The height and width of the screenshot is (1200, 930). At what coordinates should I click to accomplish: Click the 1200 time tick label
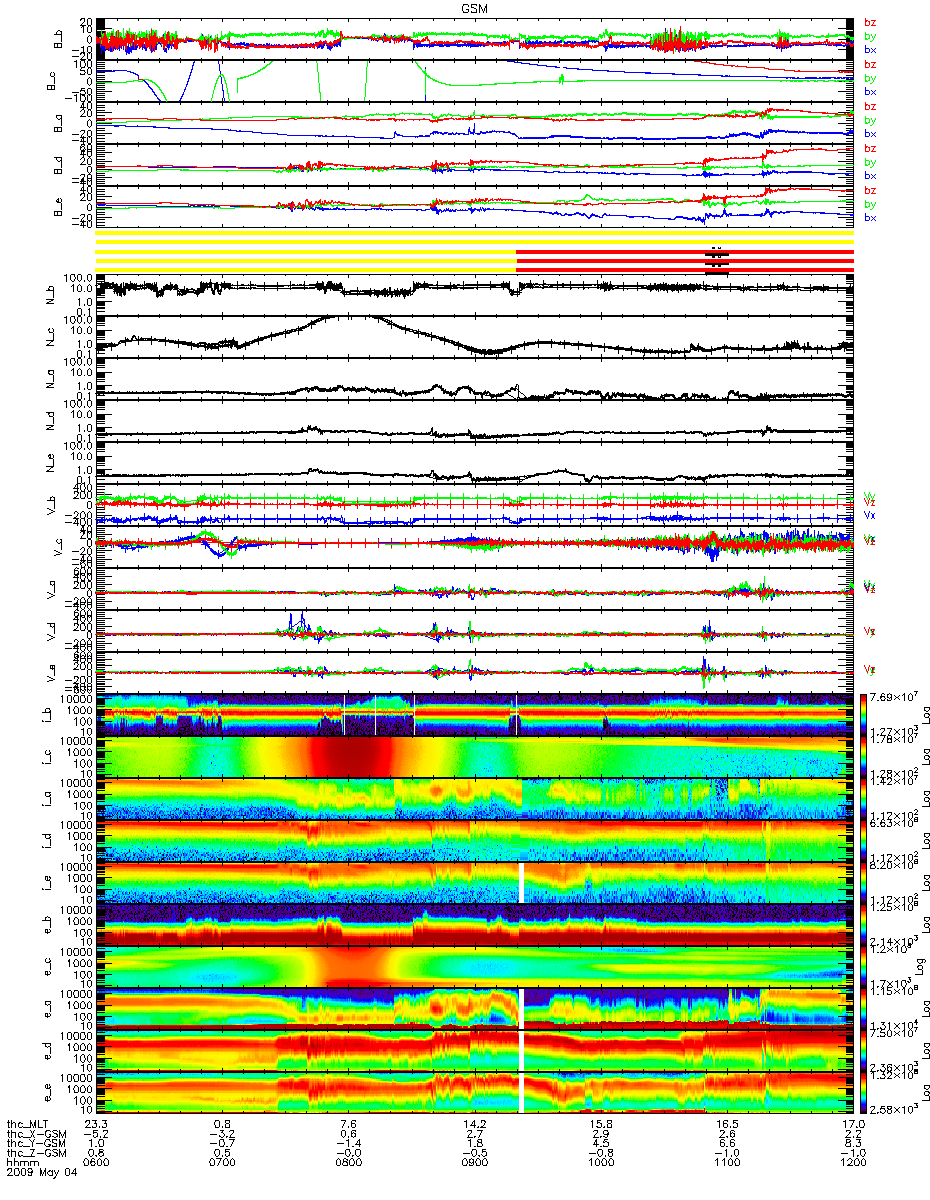point(852,1164)
